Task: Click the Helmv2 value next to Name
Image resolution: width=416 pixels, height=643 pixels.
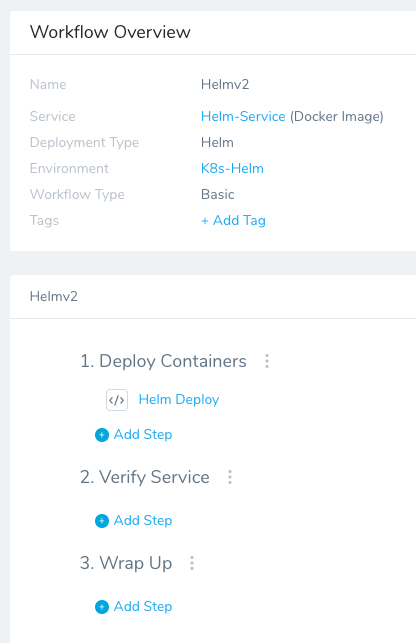Action: click(225, 84)
